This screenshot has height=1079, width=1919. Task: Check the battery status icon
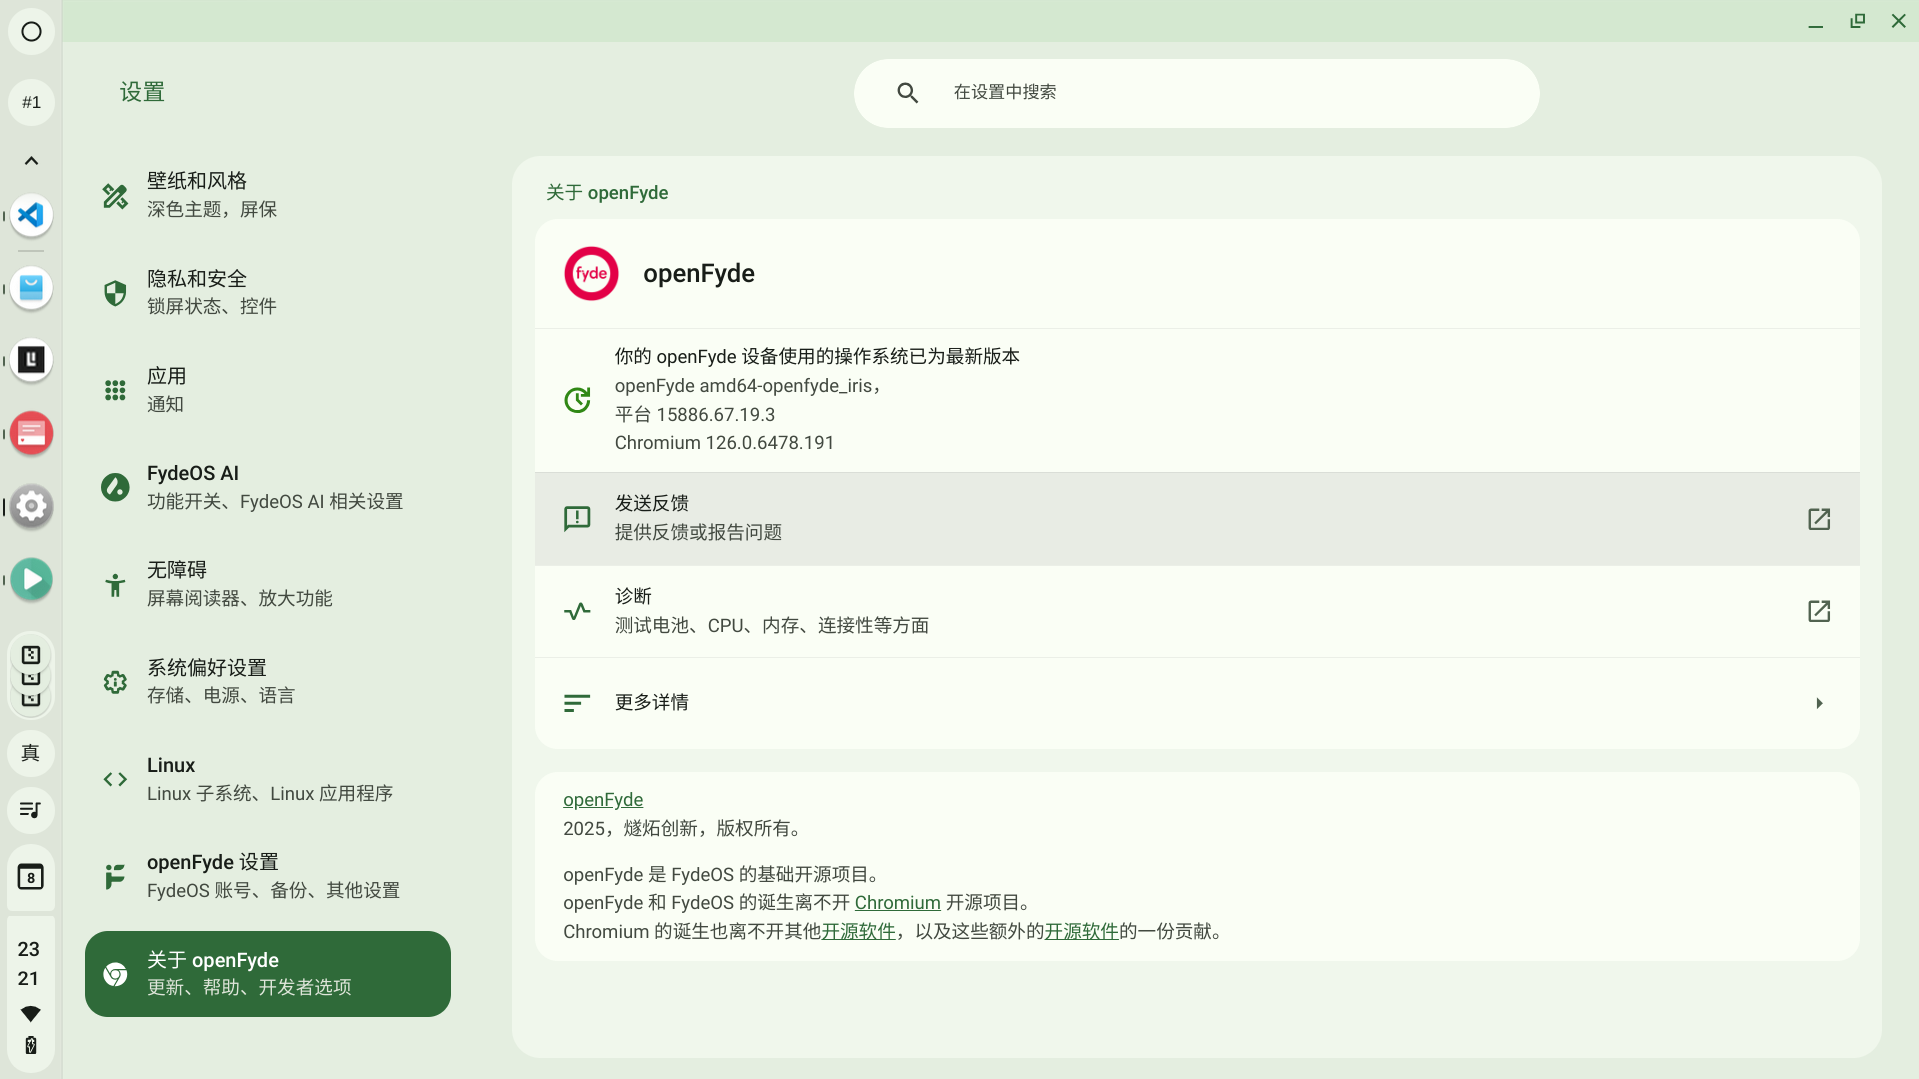tap(31, 1045)
